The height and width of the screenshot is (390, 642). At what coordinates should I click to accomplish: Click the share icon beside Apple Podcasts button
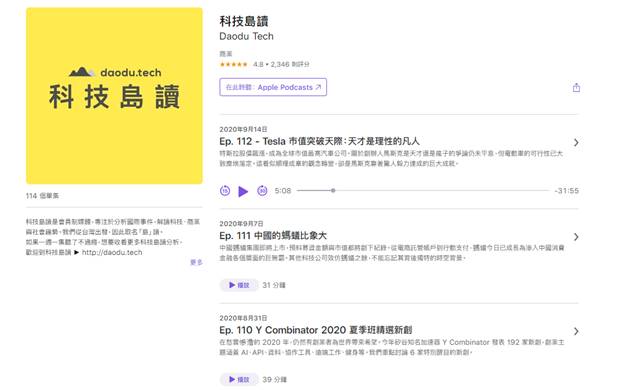(576, 87)
